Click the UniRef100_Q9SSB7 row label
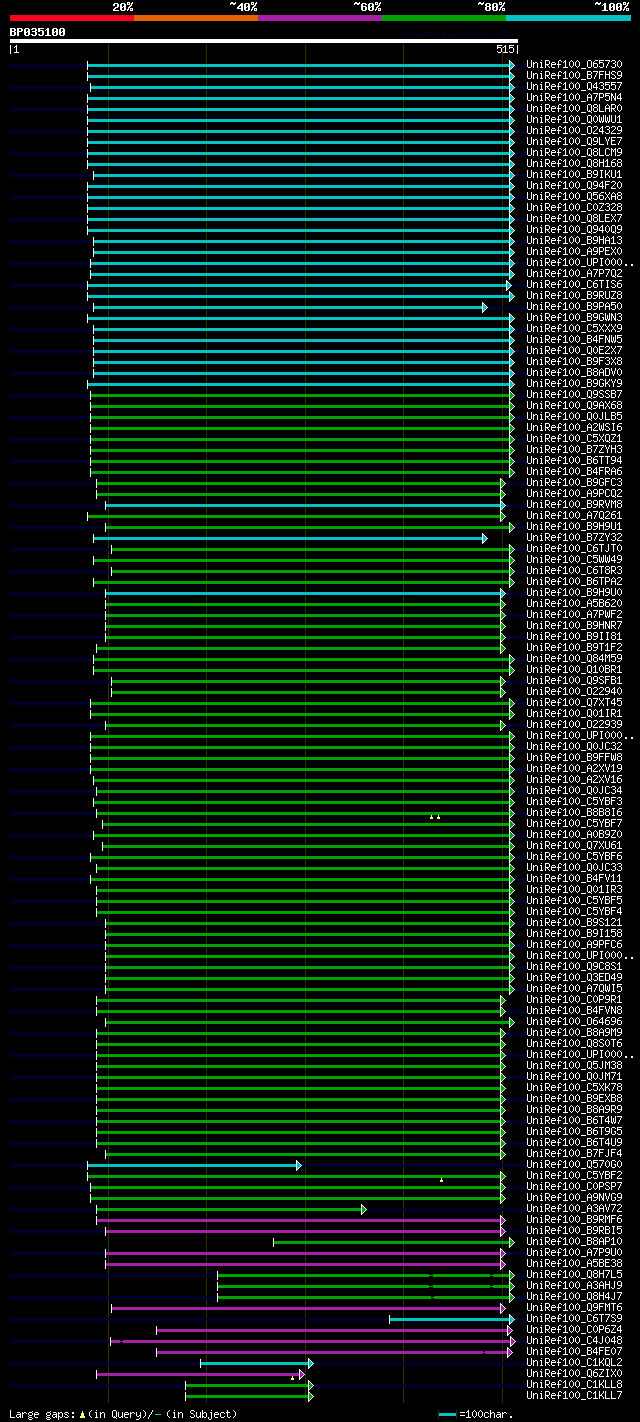The height and width of the screenshot is (1422, 640). [x=574, y=395]
